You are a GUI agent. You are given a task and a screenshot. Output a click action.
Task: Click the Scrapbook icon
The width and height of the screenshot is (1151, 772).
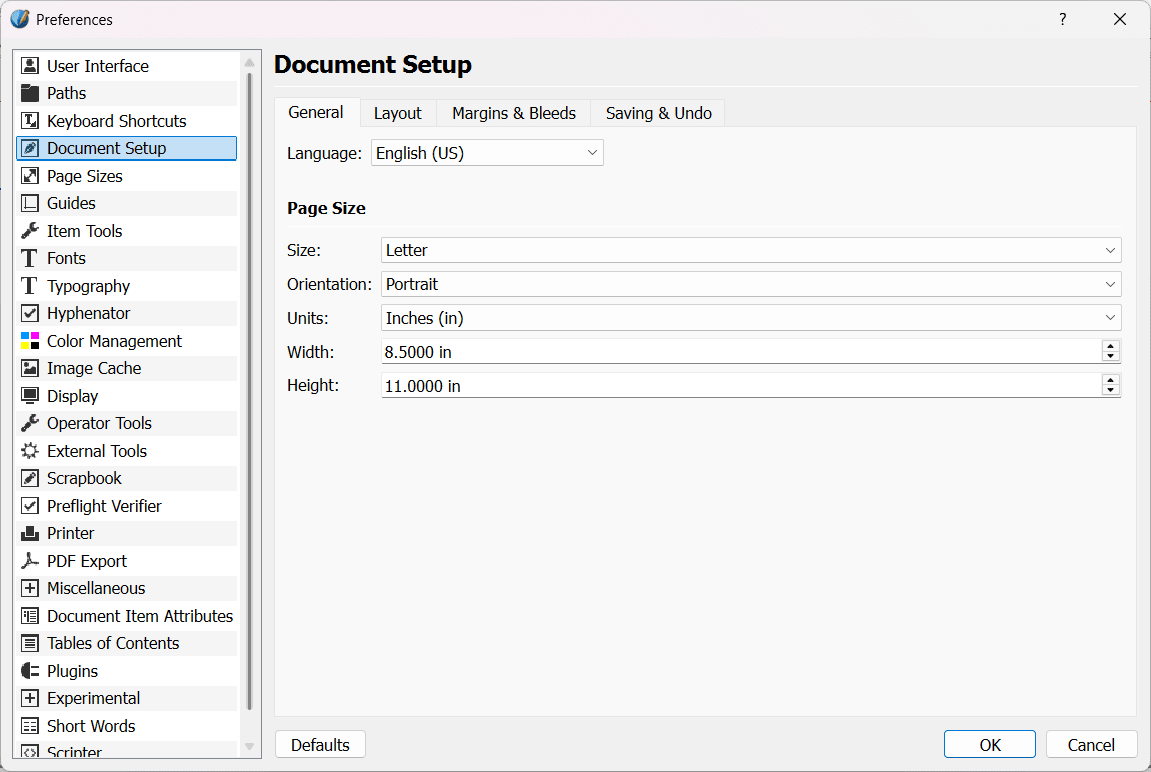tap(30, 478)
